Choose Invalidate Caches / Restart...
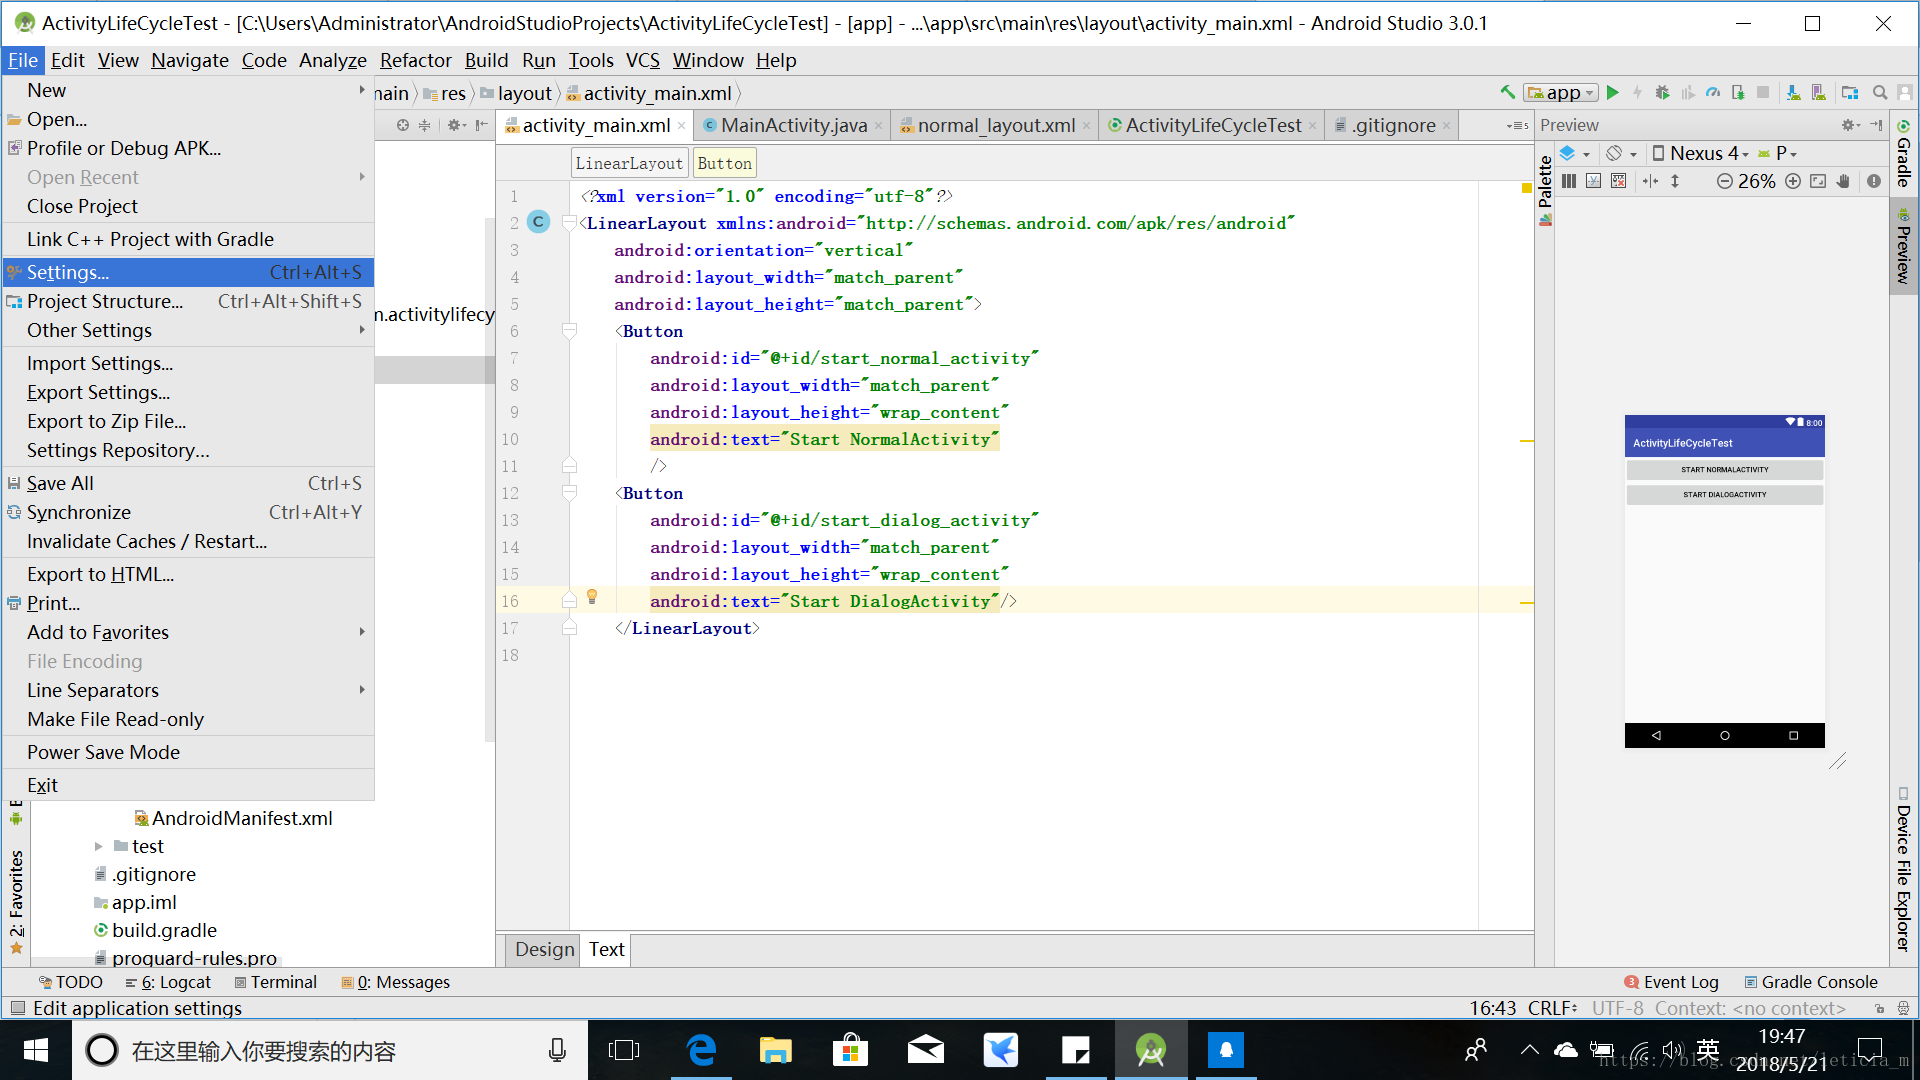1920x1080 pixels. pos(188,541)
